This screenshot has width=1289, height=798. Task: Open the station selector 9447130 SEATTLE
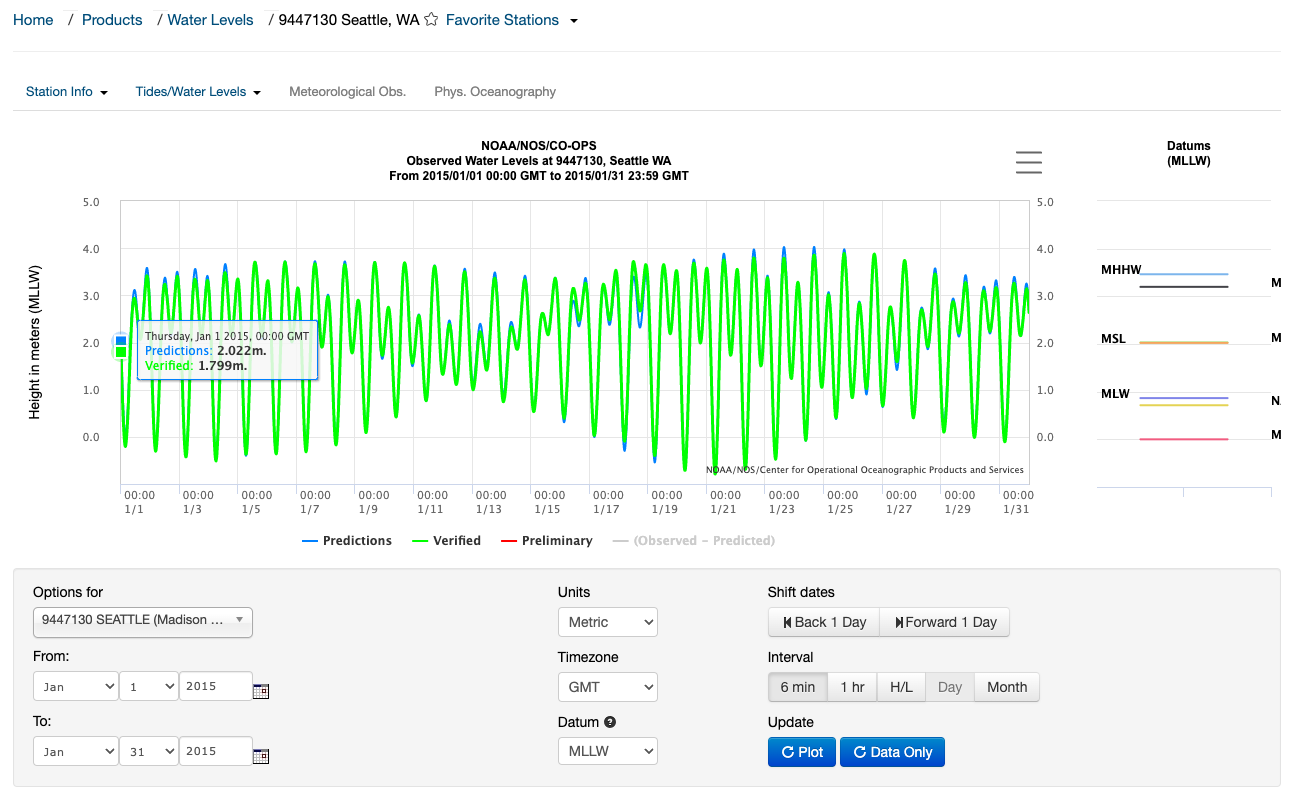point(143,622)
